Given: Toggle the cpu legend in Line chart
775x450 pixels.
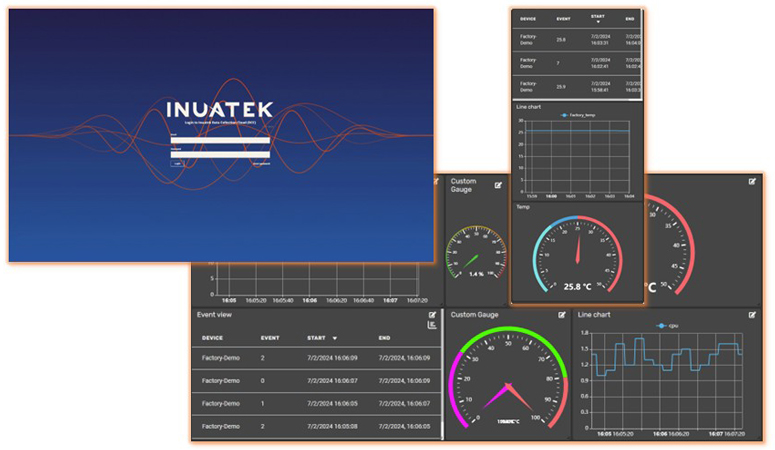Looking at the screenshot, I should coord(667,325).
